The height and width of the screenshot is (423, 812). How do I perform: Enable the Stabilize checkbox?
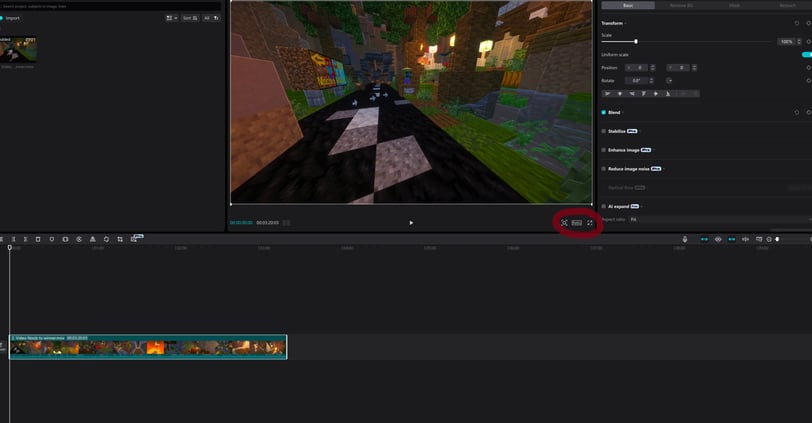point(603,132)
